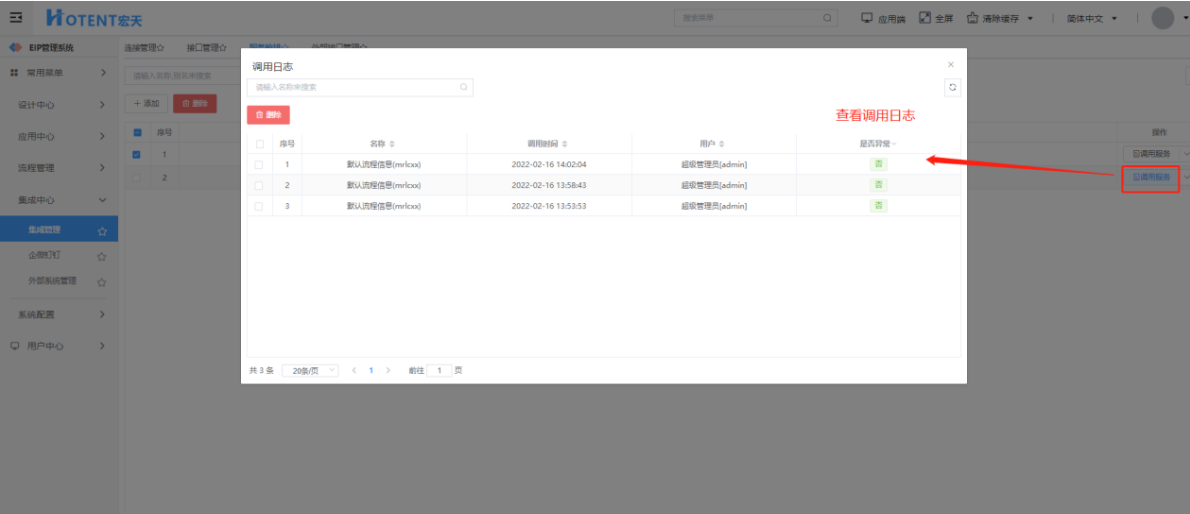The width and height of the screenshot is (1190, 514).
Task: Go to previous page arrow in pagination
Action: 354,371
